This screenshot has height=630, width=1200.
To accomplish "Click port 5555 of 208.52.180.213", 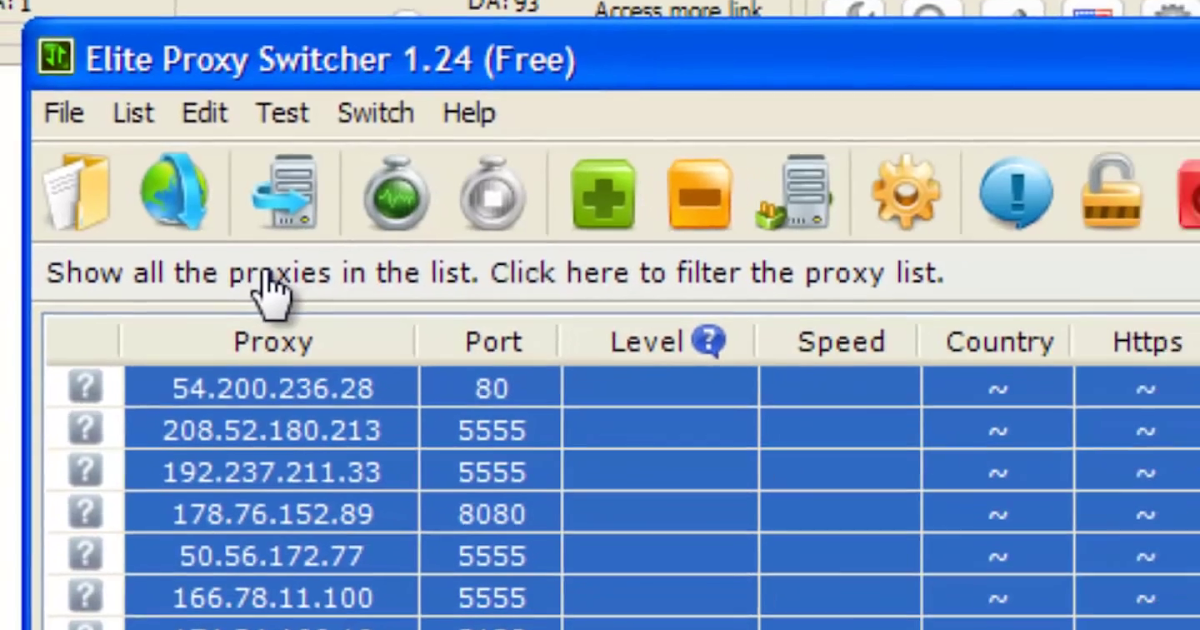I will click(x=491, y=430).
